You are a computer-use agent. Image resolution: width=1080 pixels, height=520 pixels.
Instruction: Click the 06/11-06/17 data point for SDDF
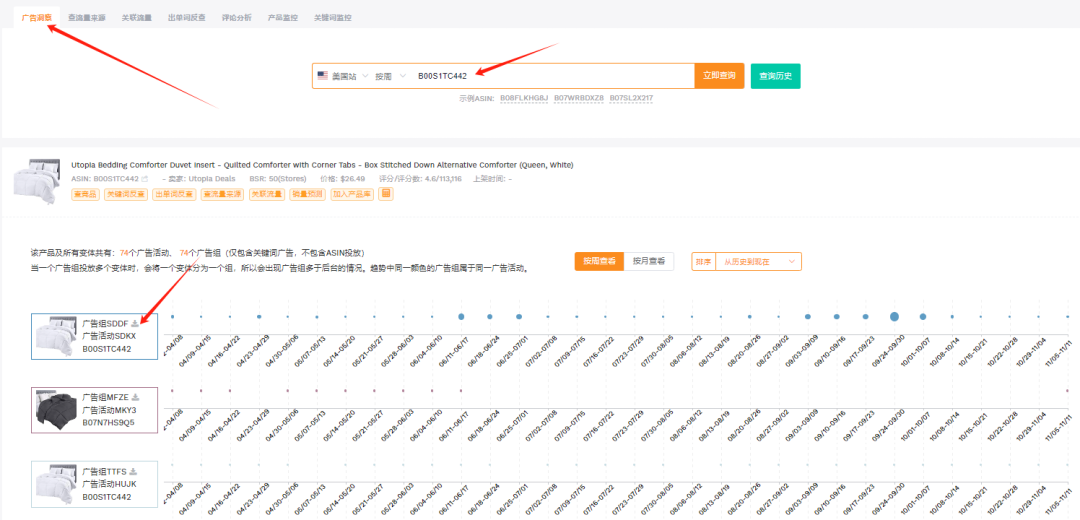tap(461, 317)
